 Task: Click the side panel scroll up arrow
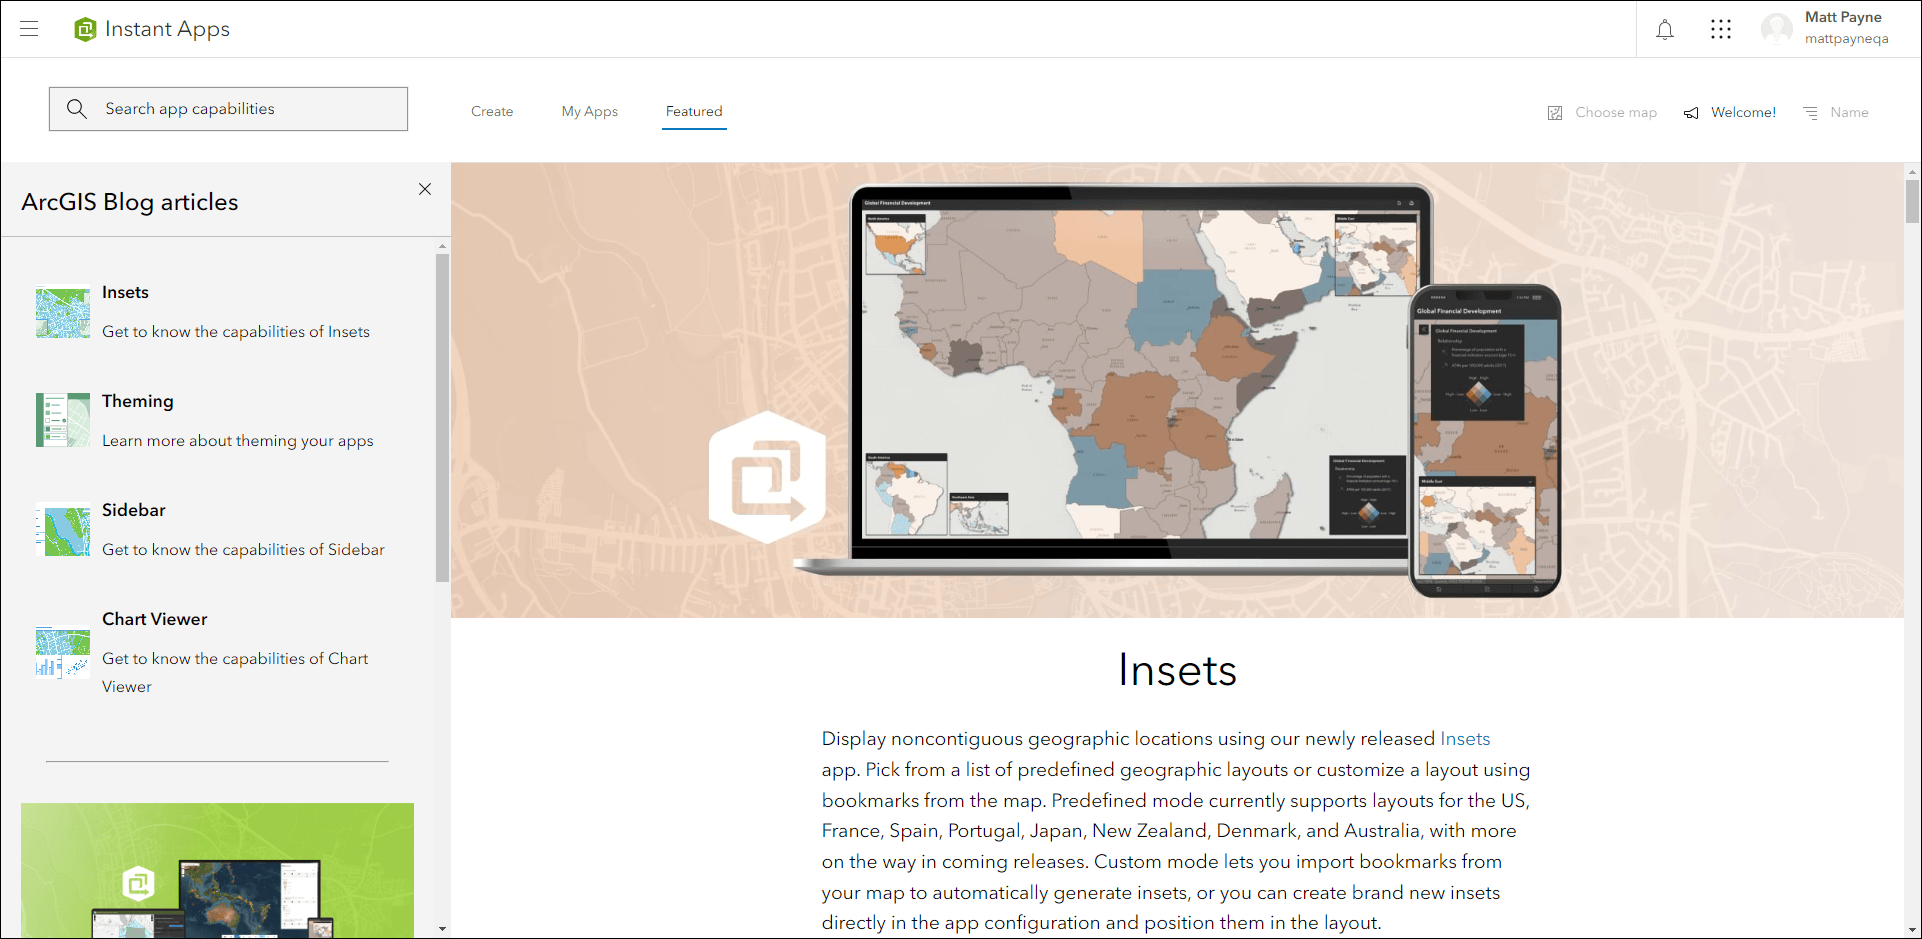point(442,246)
